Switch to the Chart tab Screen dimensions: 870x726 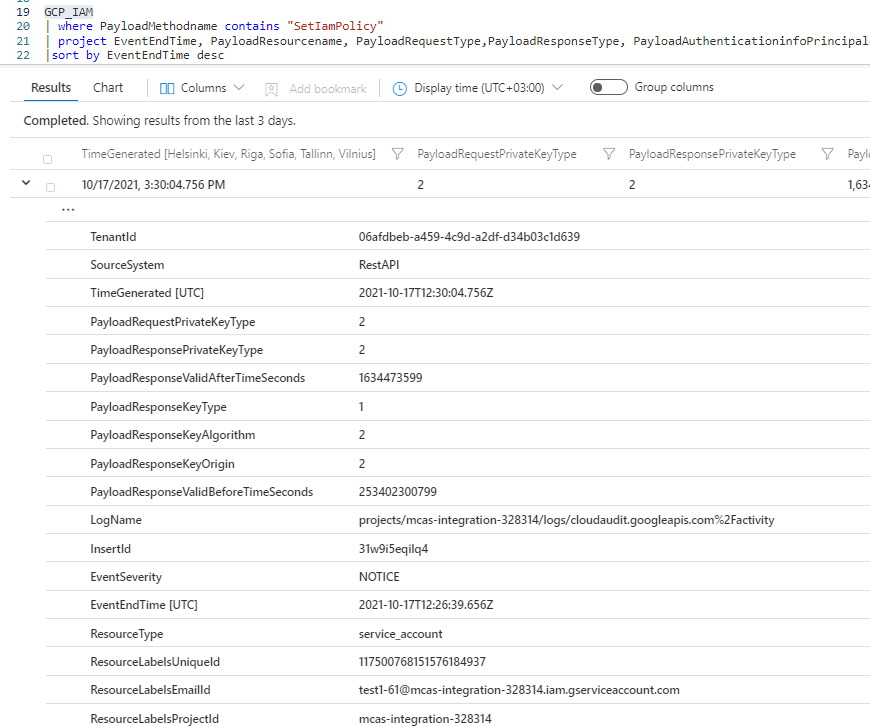click(x=108, y=87)
